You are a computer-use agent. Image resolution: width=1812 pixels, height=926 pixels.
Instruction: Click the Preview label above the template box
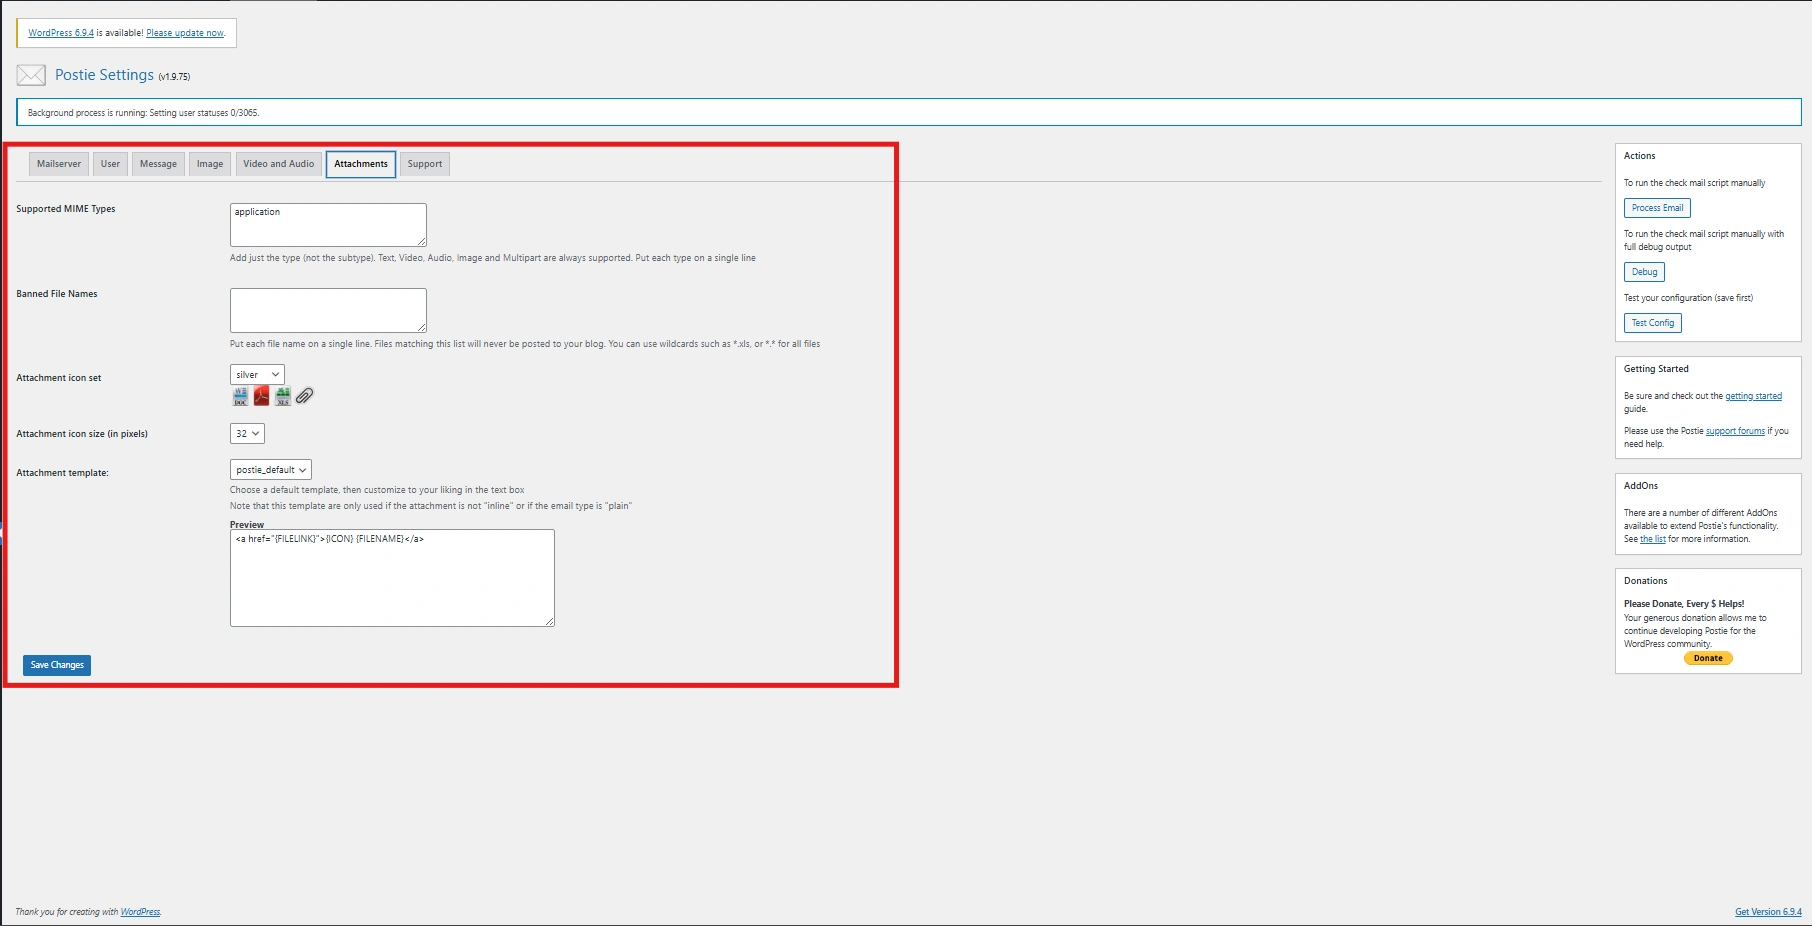(247, 524)
